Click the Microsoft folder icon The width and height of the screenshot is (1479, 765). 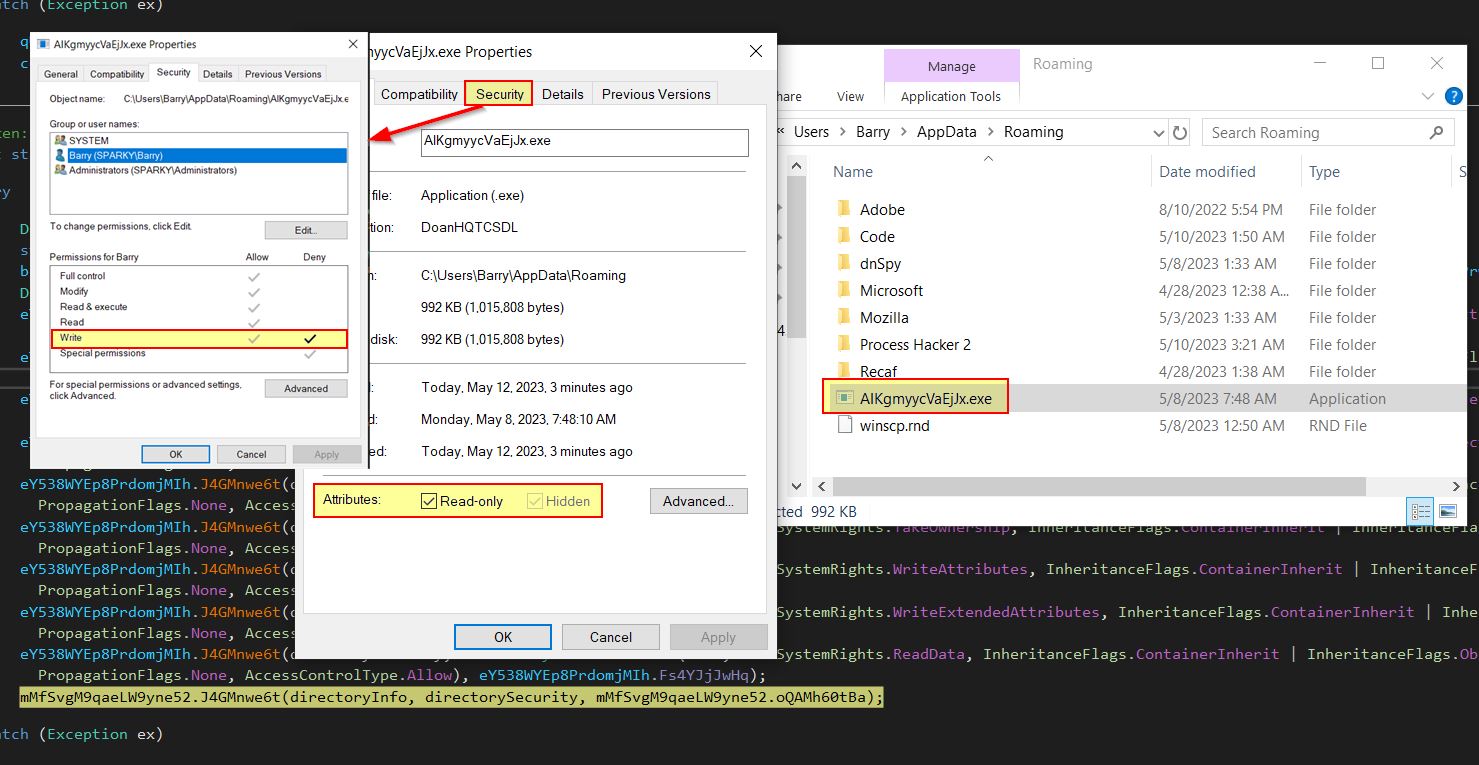click(842, 291)
